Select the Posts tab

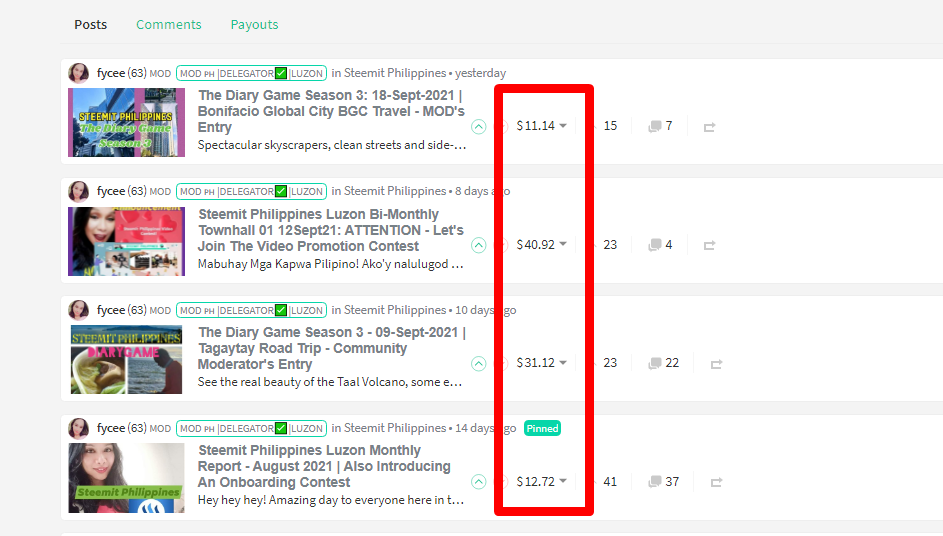click(x=91, y=25)
